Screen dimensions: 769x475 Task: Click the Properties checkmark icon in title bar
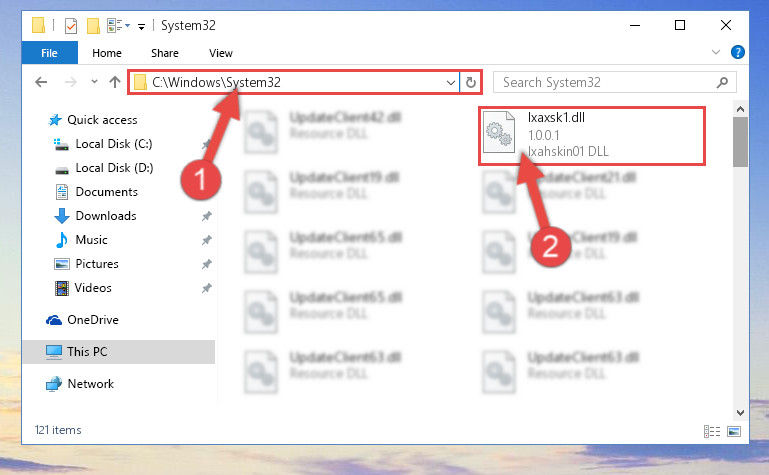tap(71, 25)
